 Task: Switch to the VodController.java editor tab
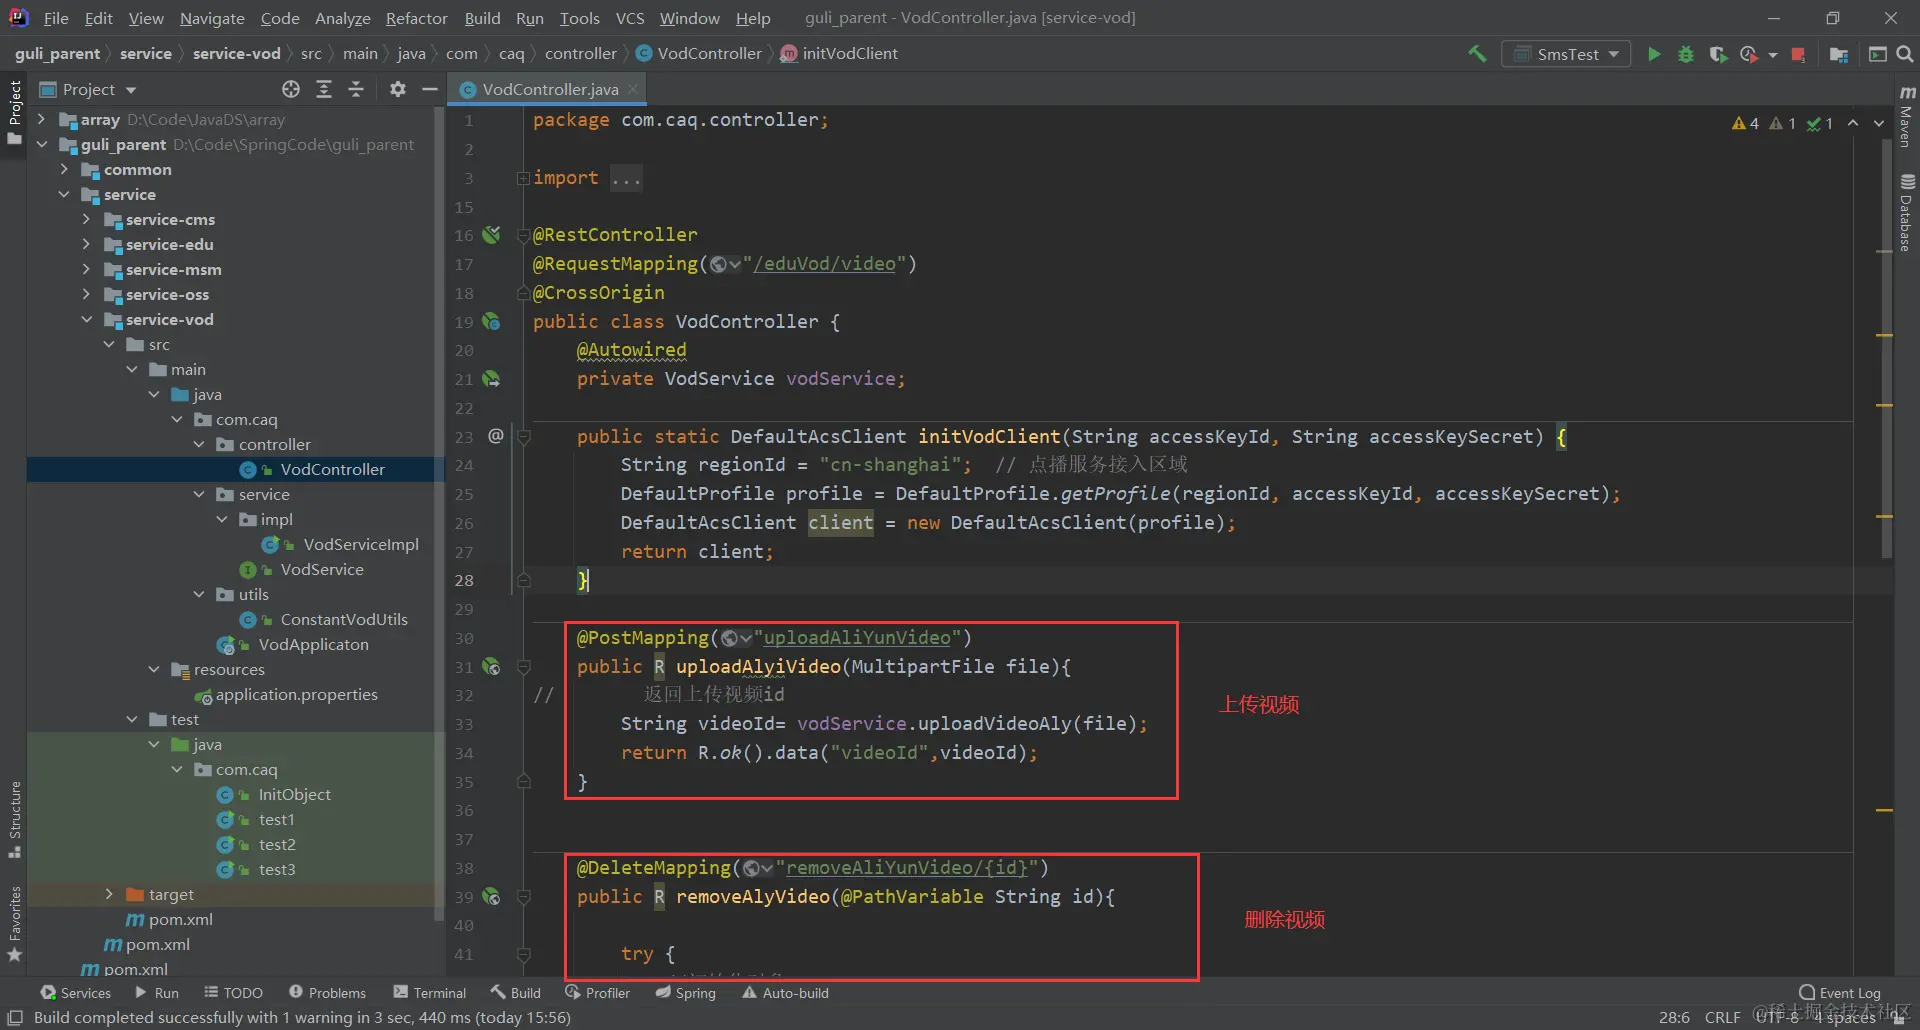pos(549,89)
